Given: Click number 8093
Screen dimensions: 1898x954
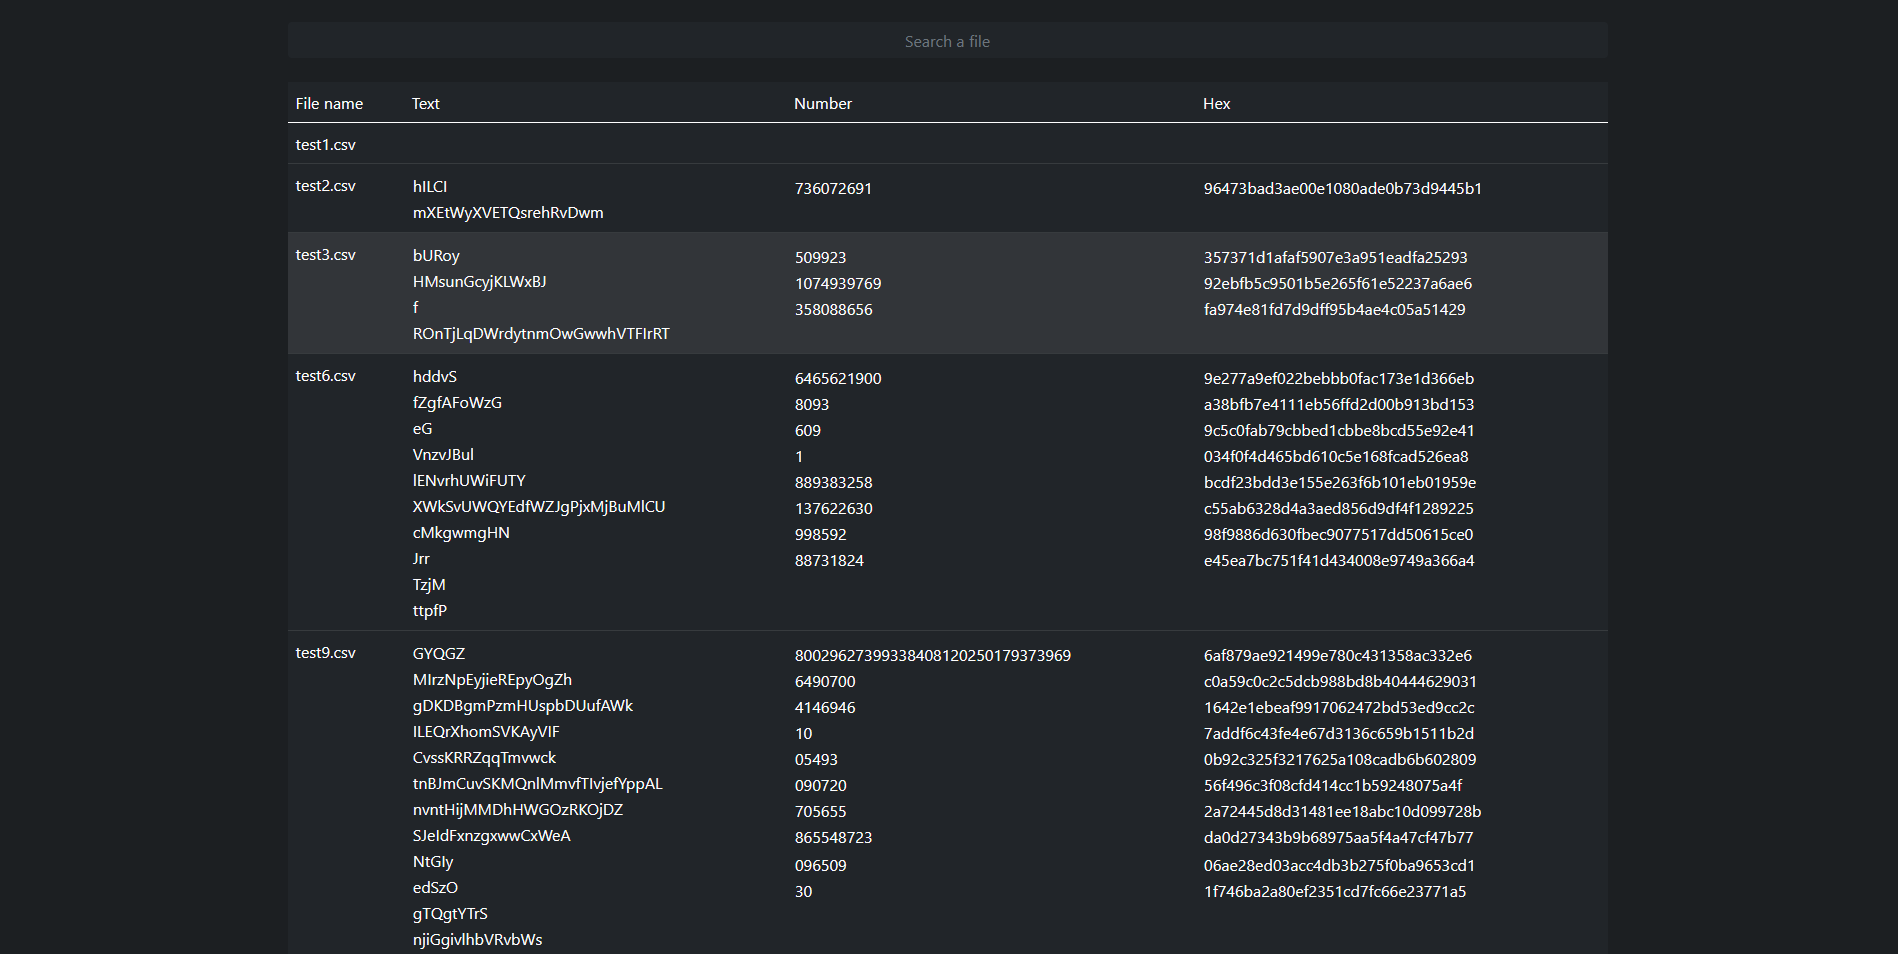Looking at the screenshot, I should pyautogui.click(x=812, y=405).
